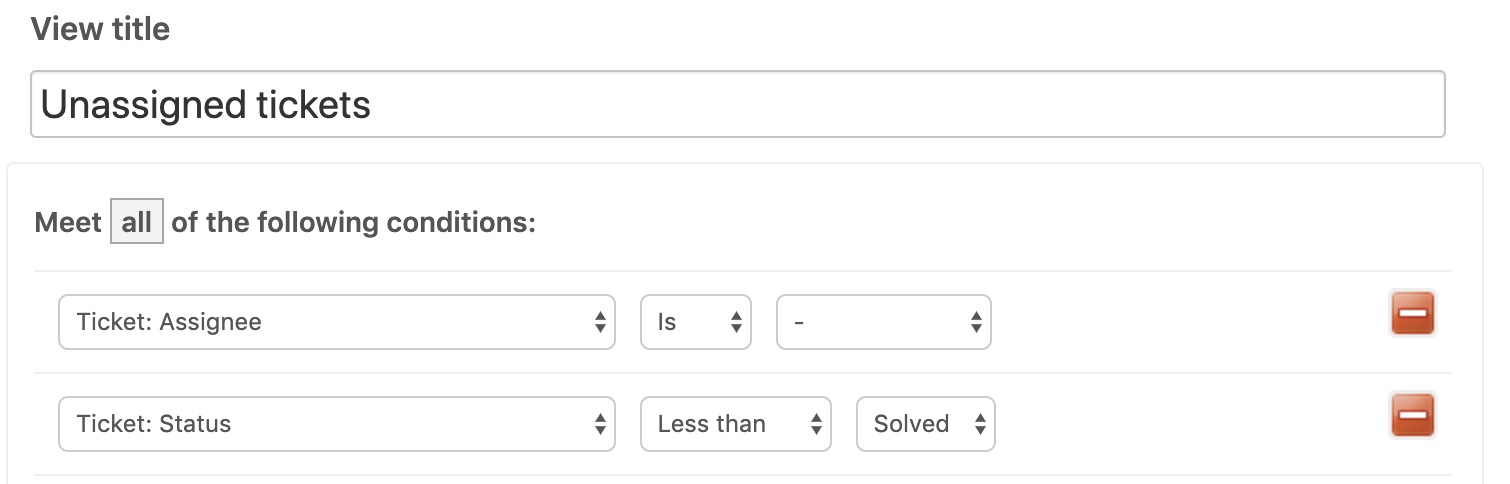Remove the Ticket: Status condition row
The width and height of the screenshot is (1510, 484).
[1412, 415]
